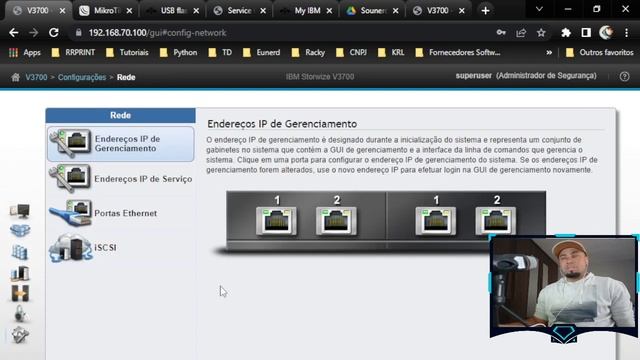Open the tab search chevron
Image resolution: width=640 pixels, height=360 pixels.
pos(539,9)
